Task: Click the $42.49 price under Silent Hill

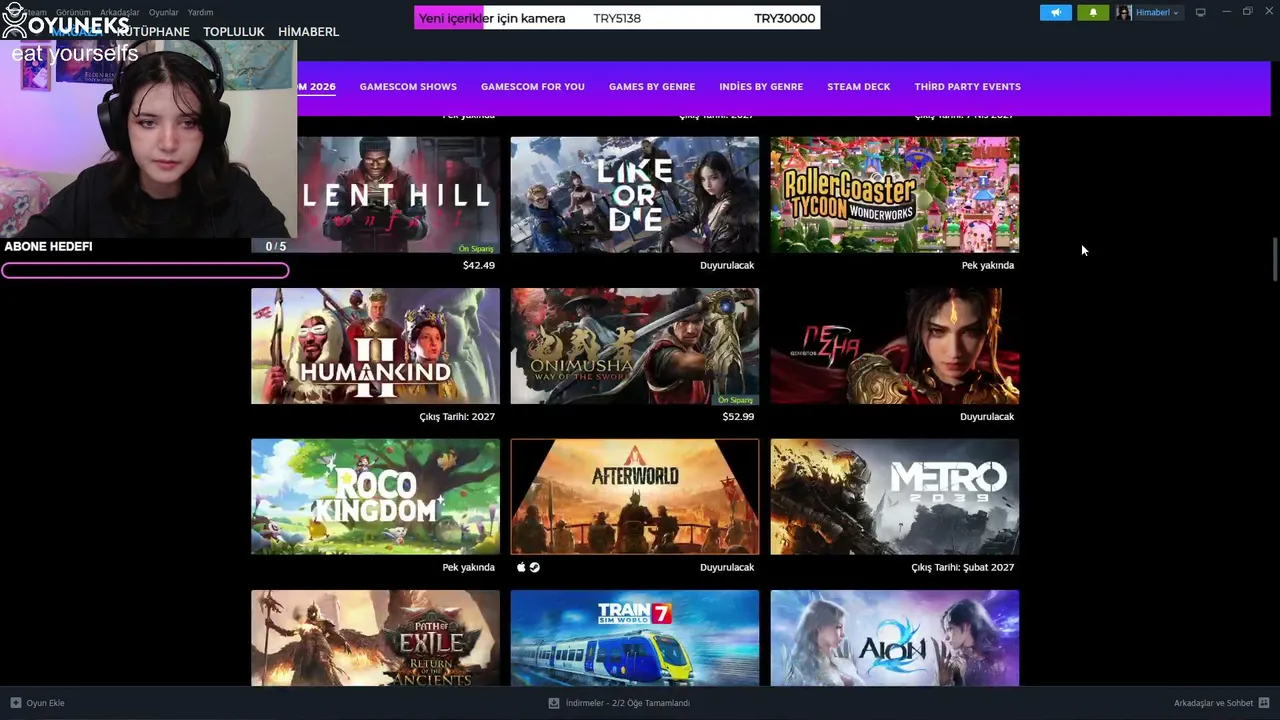Action: (x=479, y=265)
